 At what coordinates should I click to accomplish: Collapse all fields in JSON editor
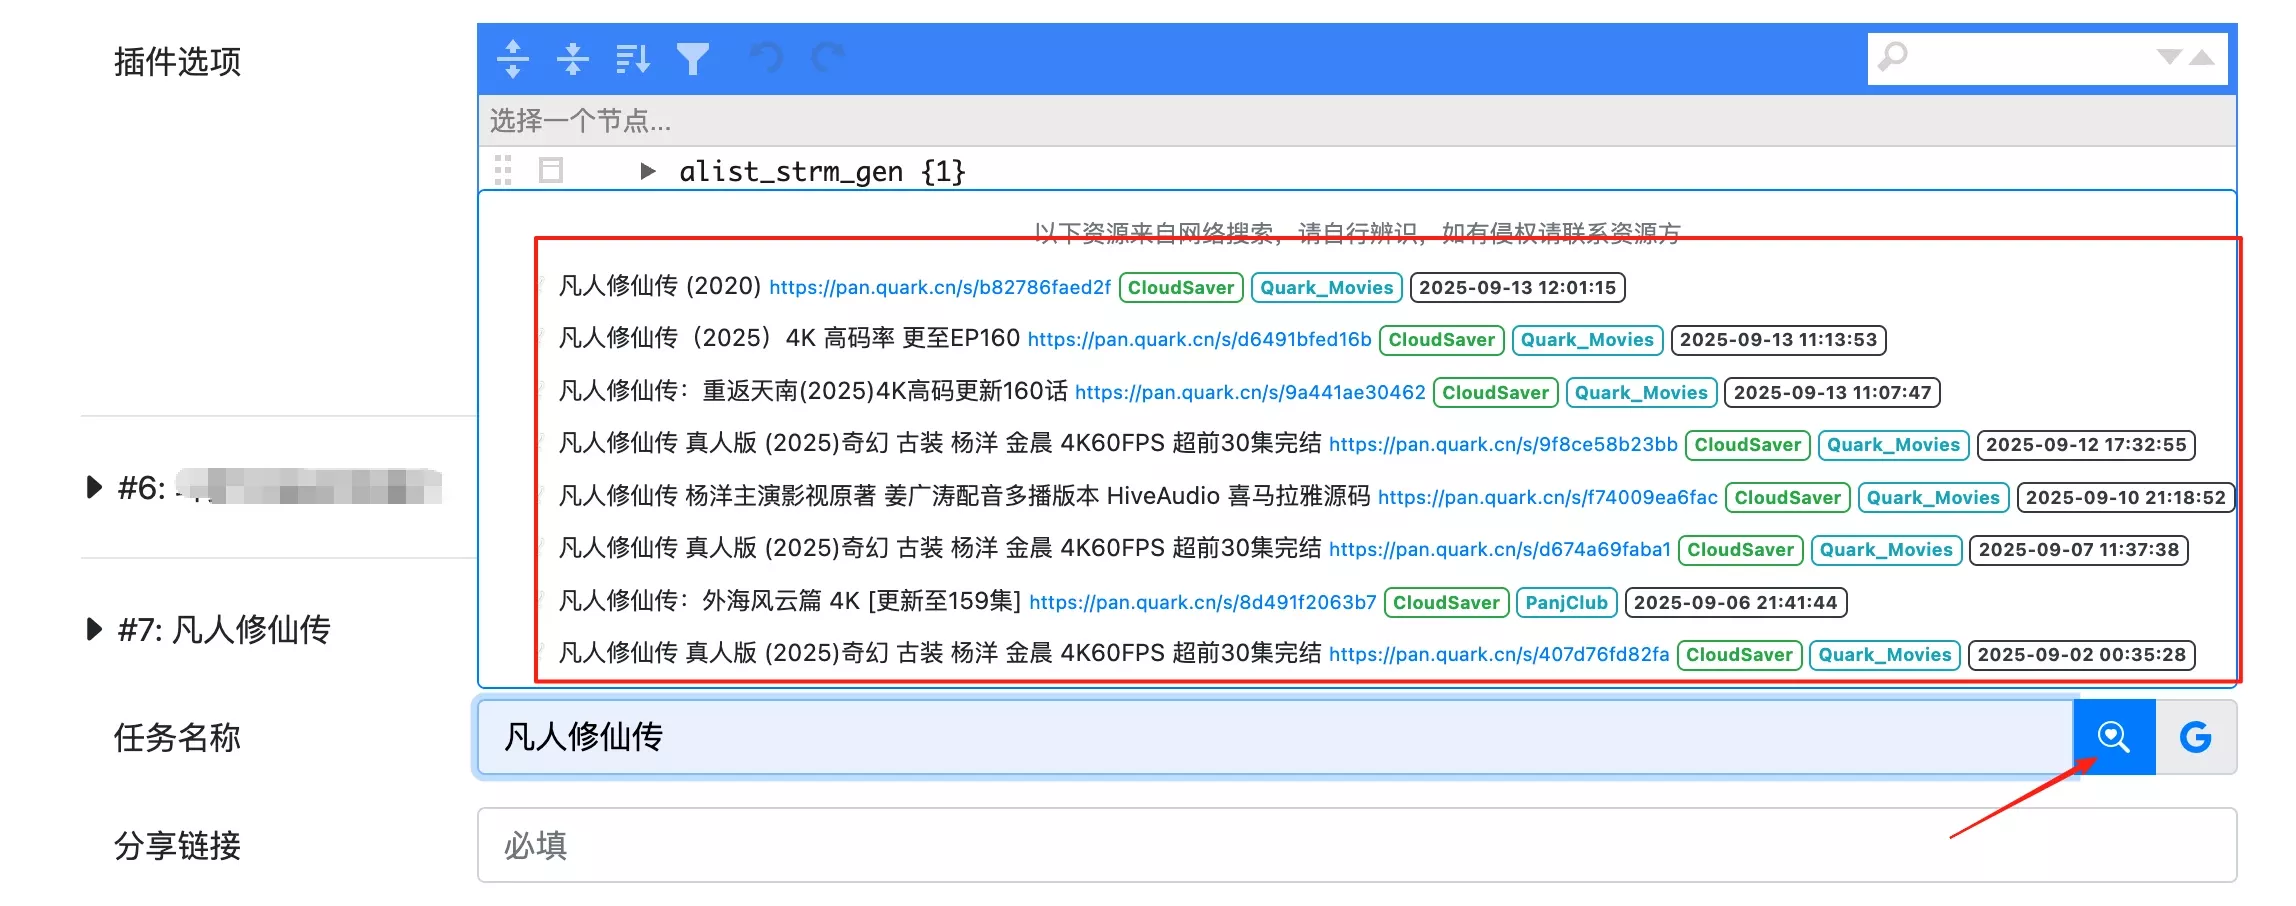click(573, 59)
